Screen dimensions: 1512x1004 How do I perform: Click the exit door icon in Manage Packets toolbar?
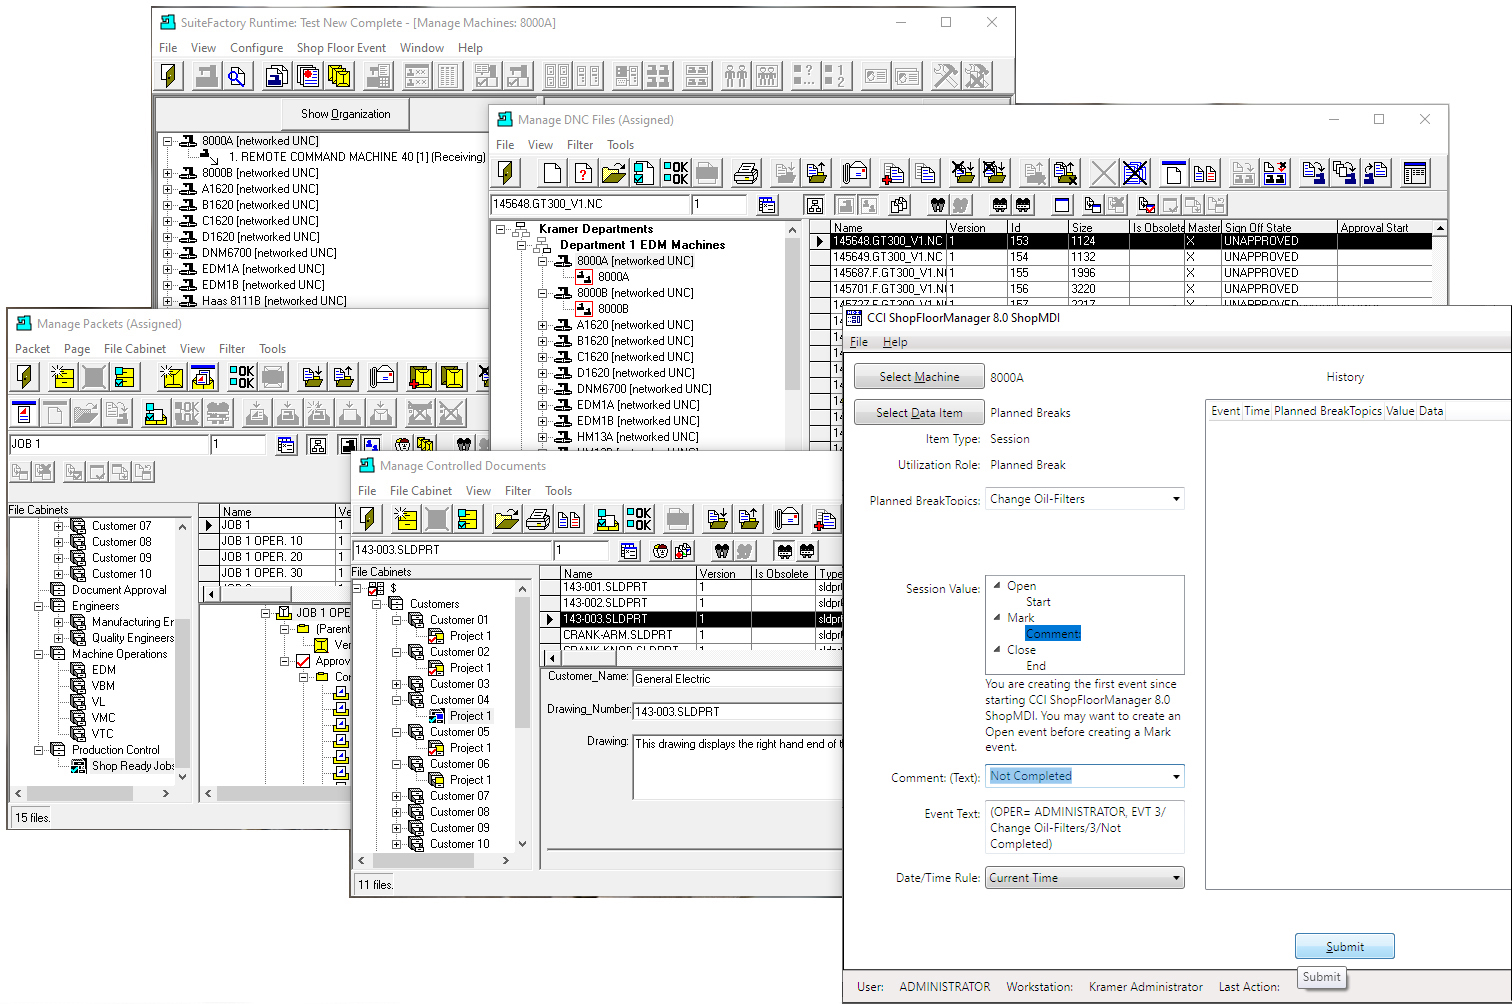[25, 377]
